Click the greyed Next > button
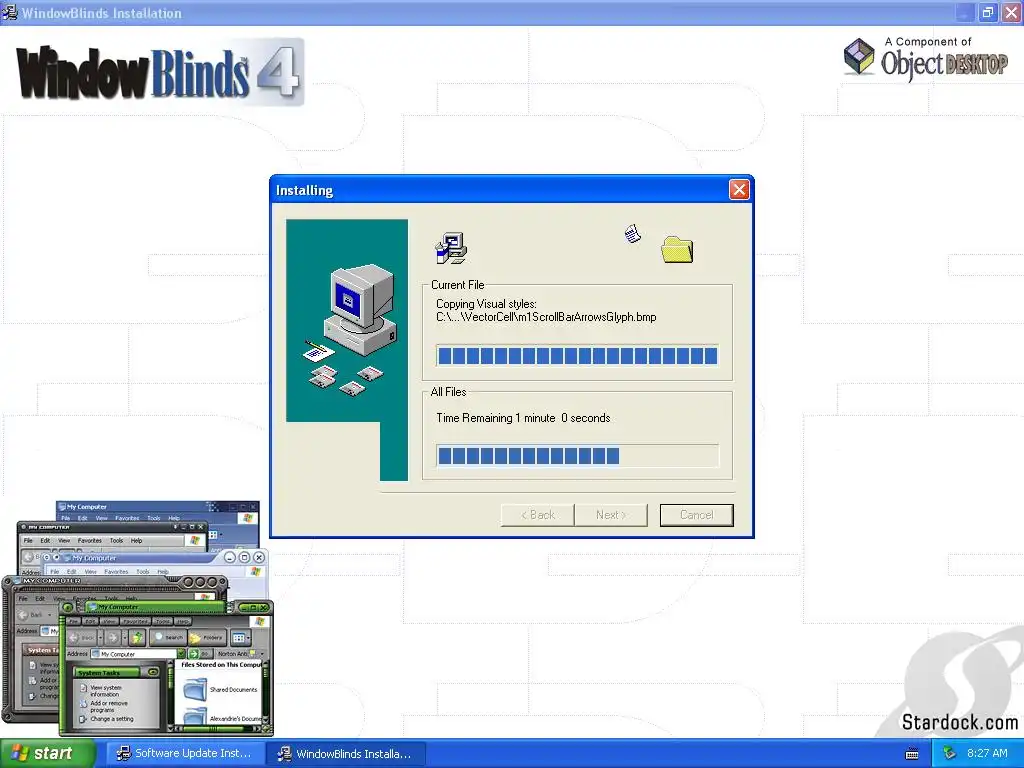This screenshot has width=1024, height=768. [611, 515]
